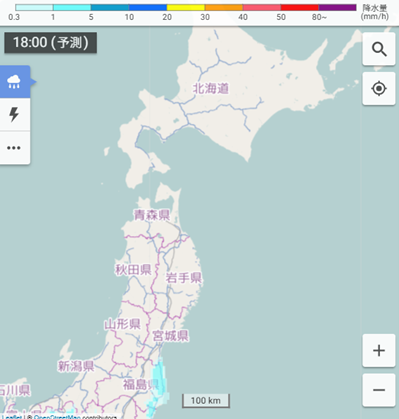This screenshot has width=399, height=419.
Task: Click the 岩手県 map label
Action: click(x=184, y=278)
